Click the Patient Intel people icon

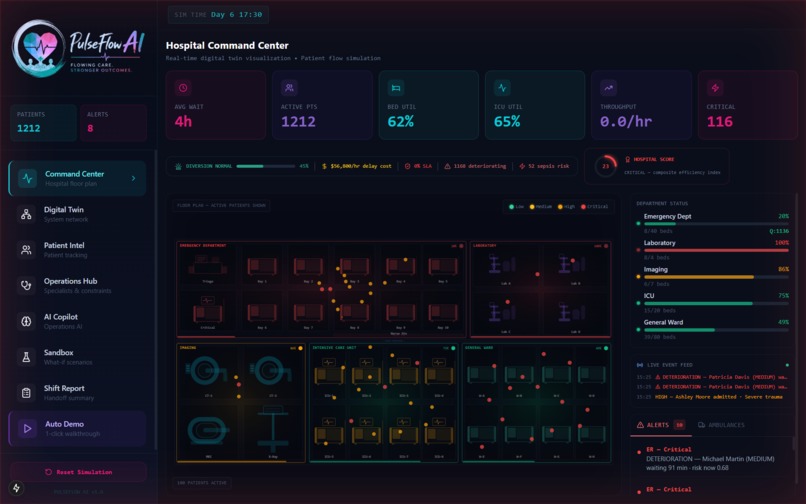[x=26, y=250]
